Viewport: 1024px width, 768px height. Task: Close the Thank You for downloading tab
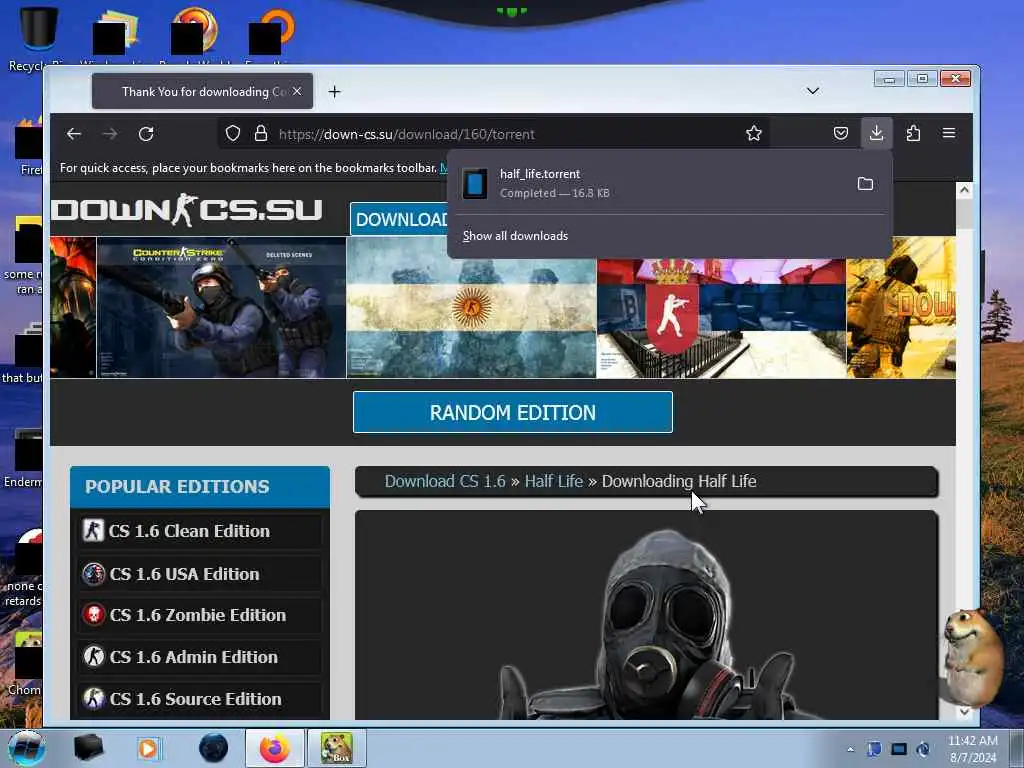[x=297, y=91]
